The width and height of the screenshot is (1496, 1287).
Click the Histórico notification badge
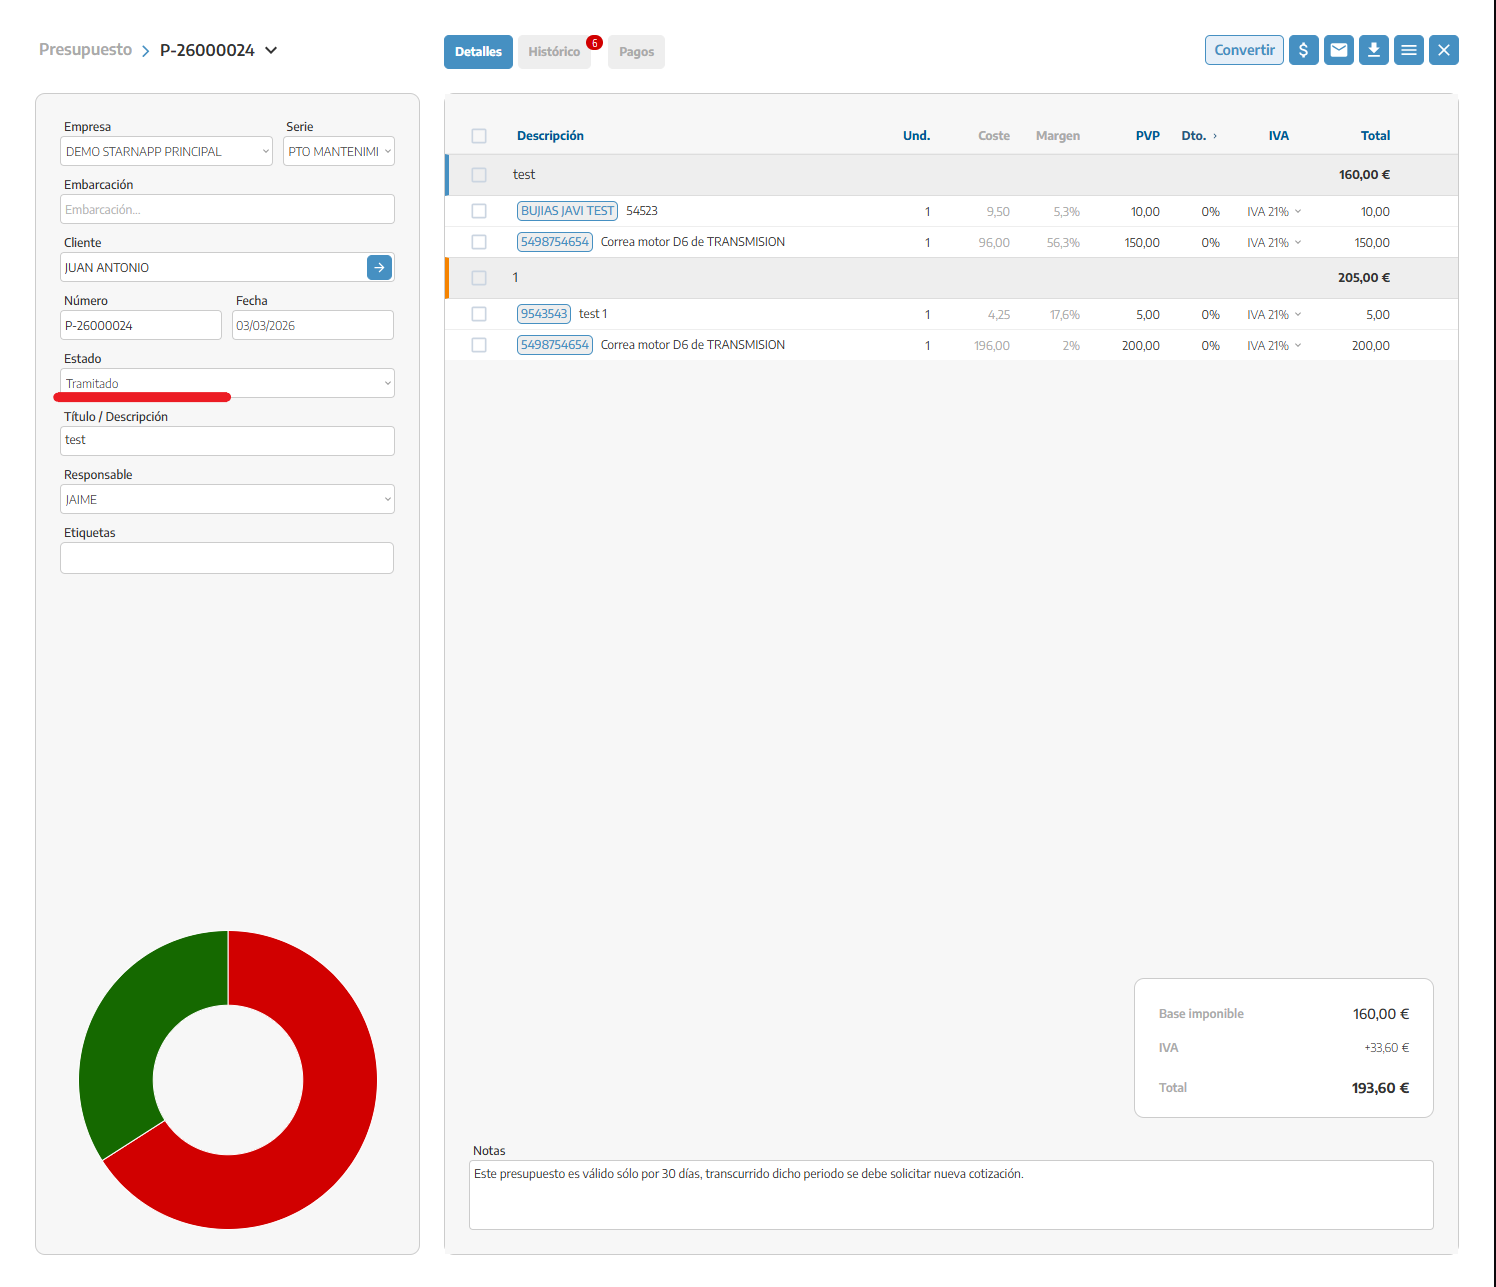coord(594,42)
